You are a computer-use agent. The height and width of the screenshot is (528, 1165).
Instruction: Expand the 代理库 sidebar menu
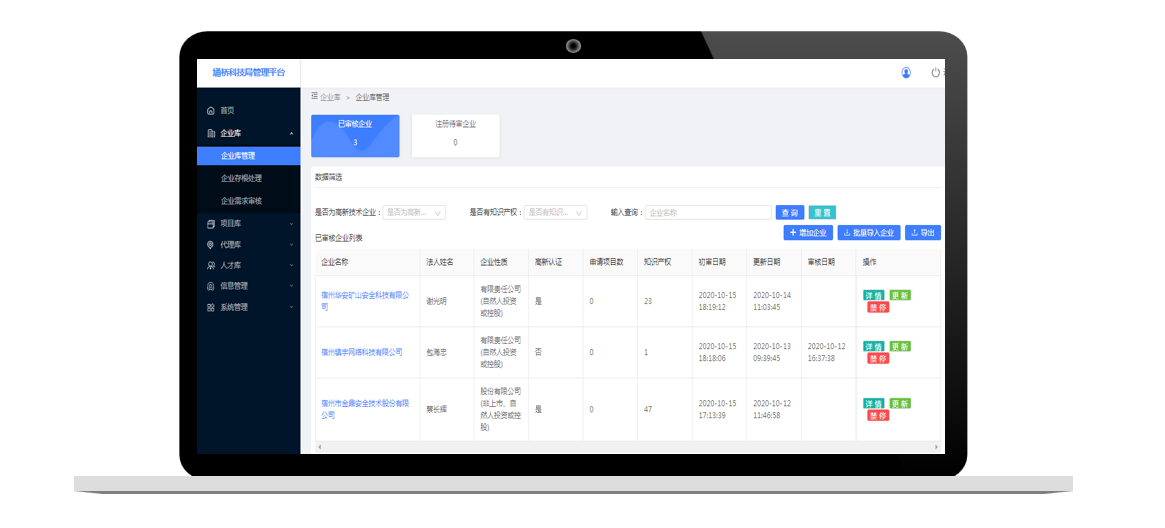point(236,245)
